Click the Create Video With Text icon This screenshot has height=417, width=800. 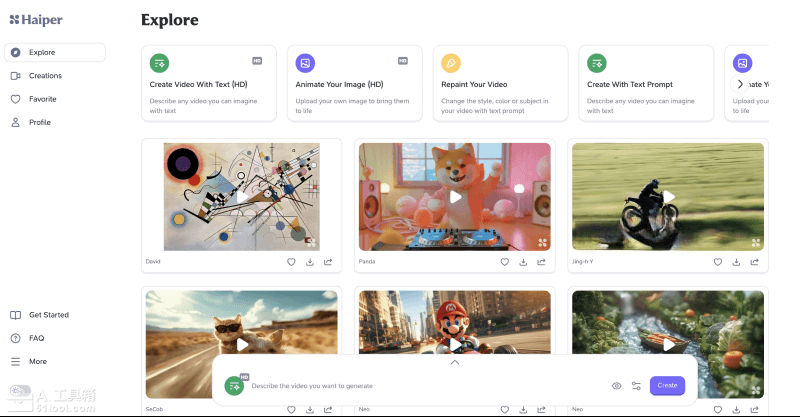[x=159, y=63]
